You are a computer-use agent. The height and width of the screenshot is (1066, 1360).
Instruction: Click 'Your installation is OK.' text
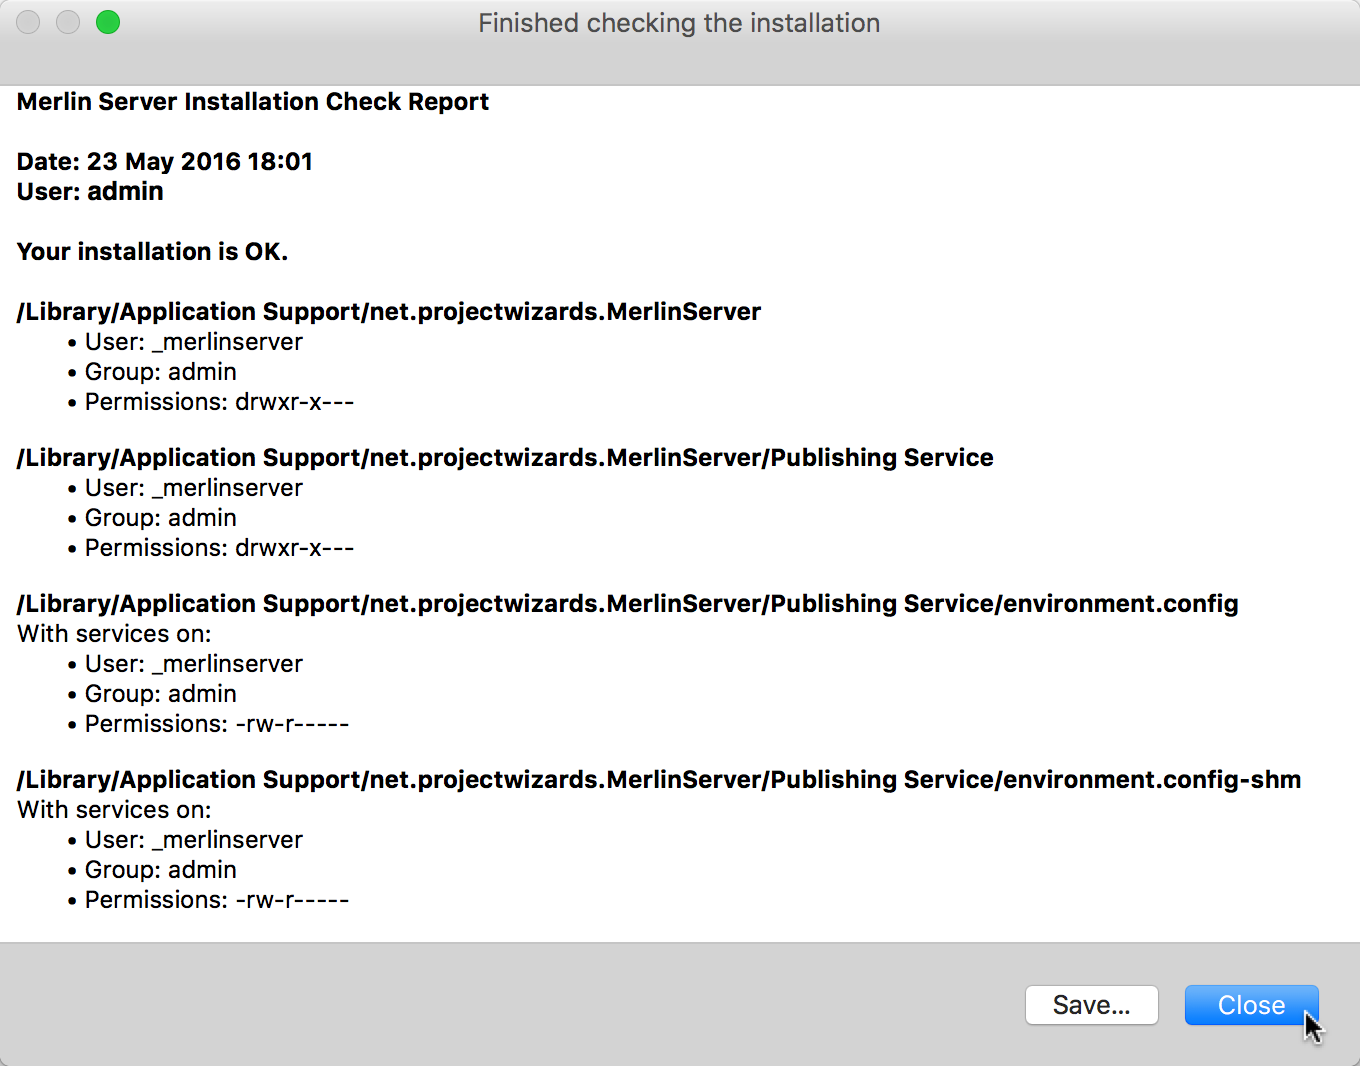[153, 252]
